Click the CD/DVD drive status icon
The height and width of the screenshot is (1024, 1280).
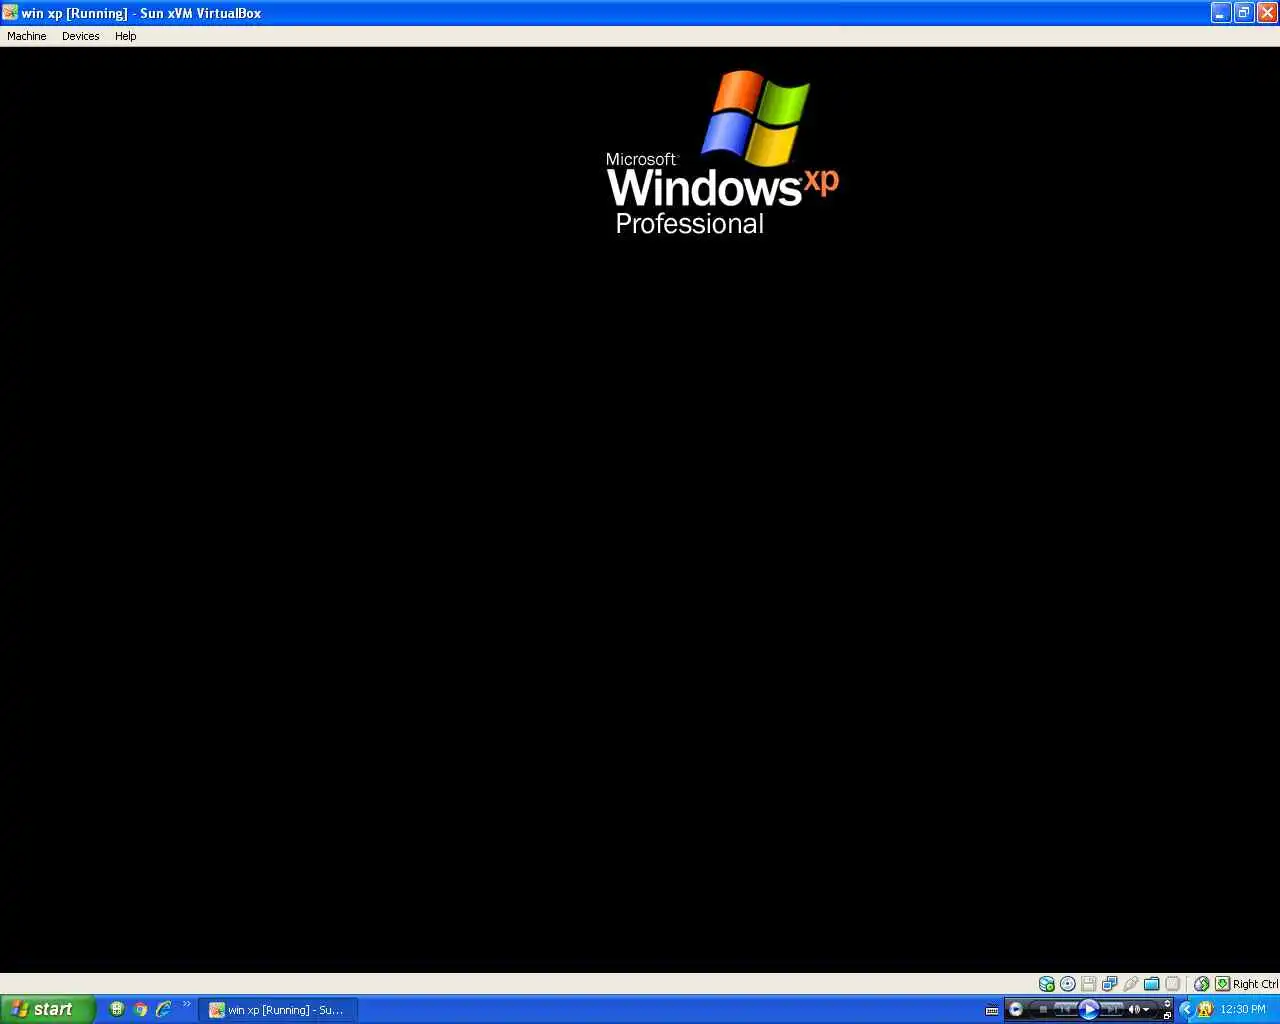coord(1068,984)
